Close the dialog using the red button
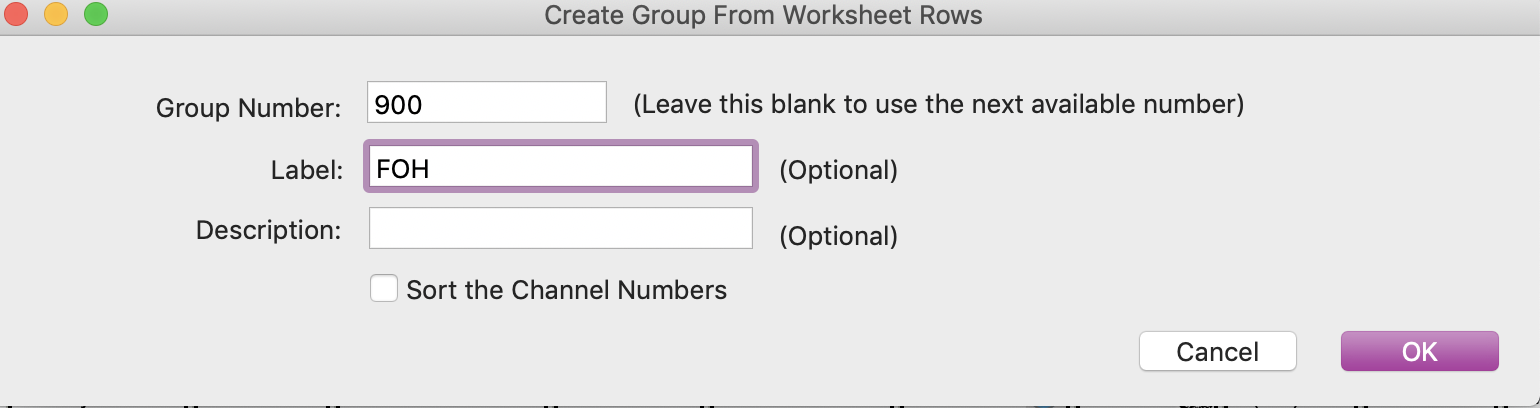This screenshot has height=408, width=1540. coord(19,15)
